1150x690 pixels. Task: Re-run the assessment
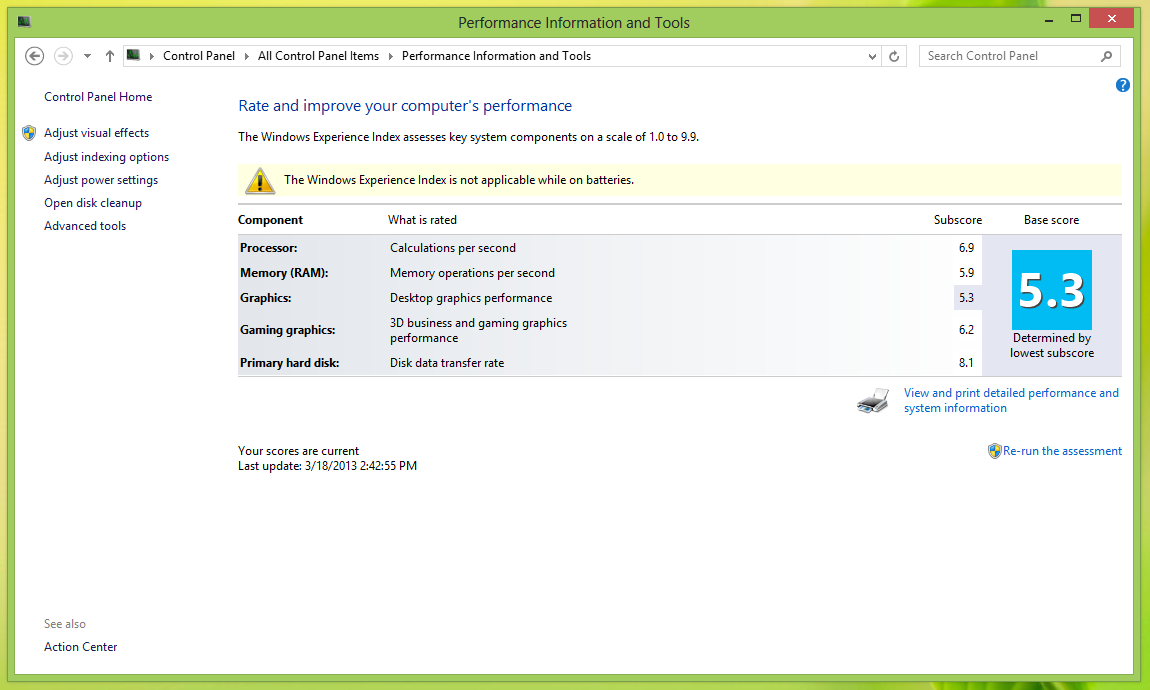click(1062, 451)
